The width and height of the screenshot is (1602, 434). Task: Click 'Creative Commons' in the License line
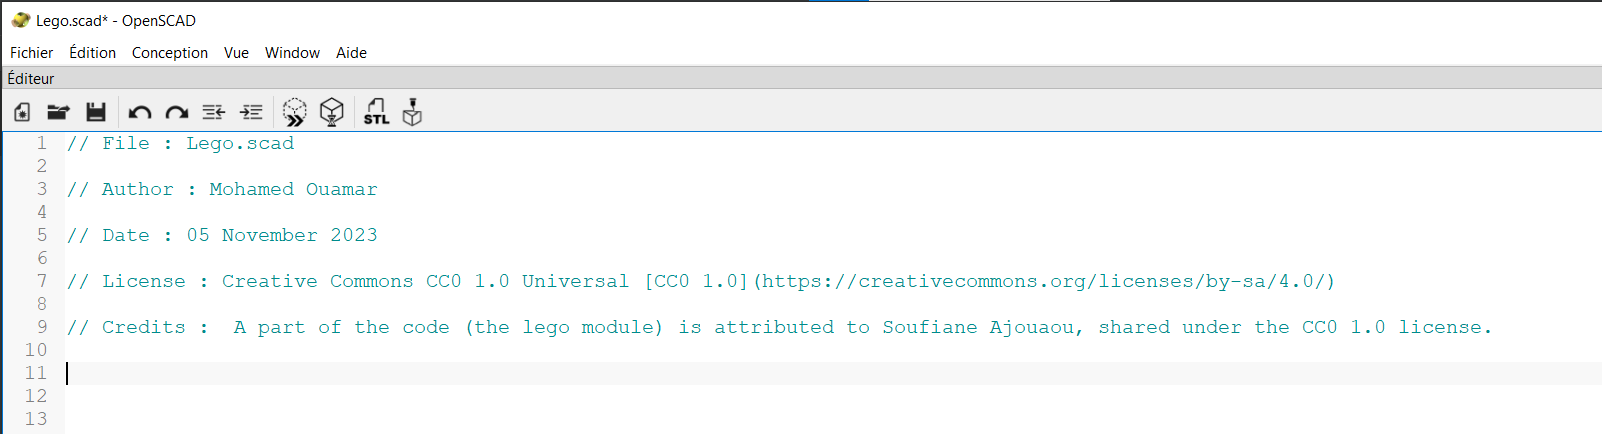pos(317,281)
